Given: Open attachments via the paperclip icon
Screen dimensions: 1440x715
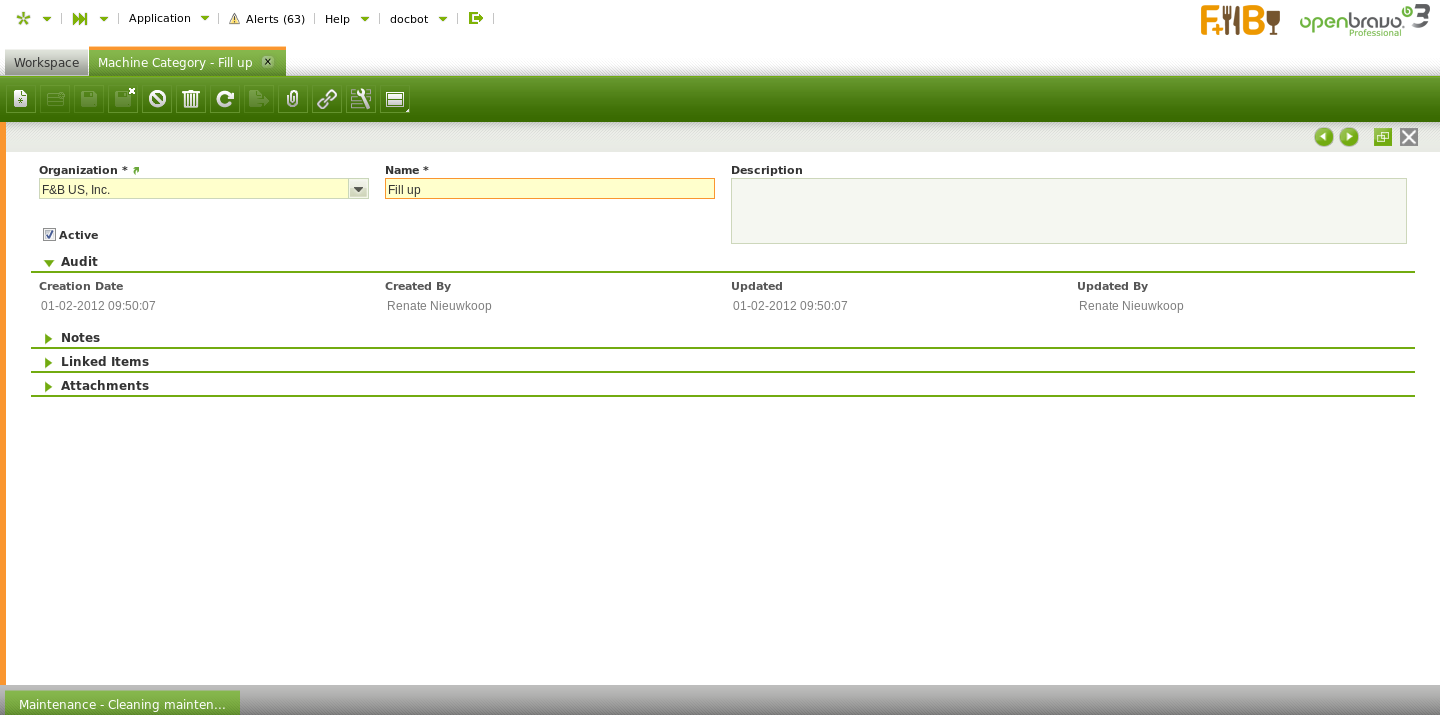Looking at the screenshot, I should pyautogui.click(x=293, y=99).
